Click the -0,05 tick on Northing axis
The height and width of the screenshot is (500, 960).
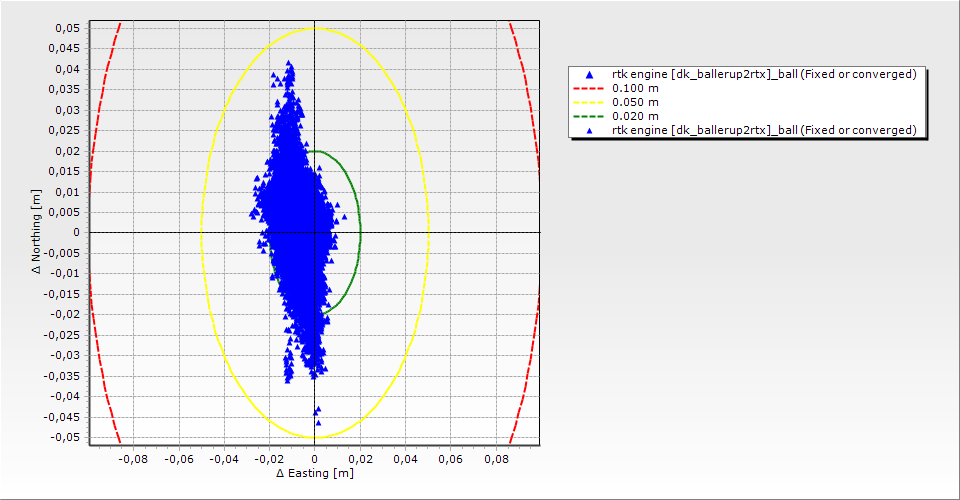coord(64,438)
